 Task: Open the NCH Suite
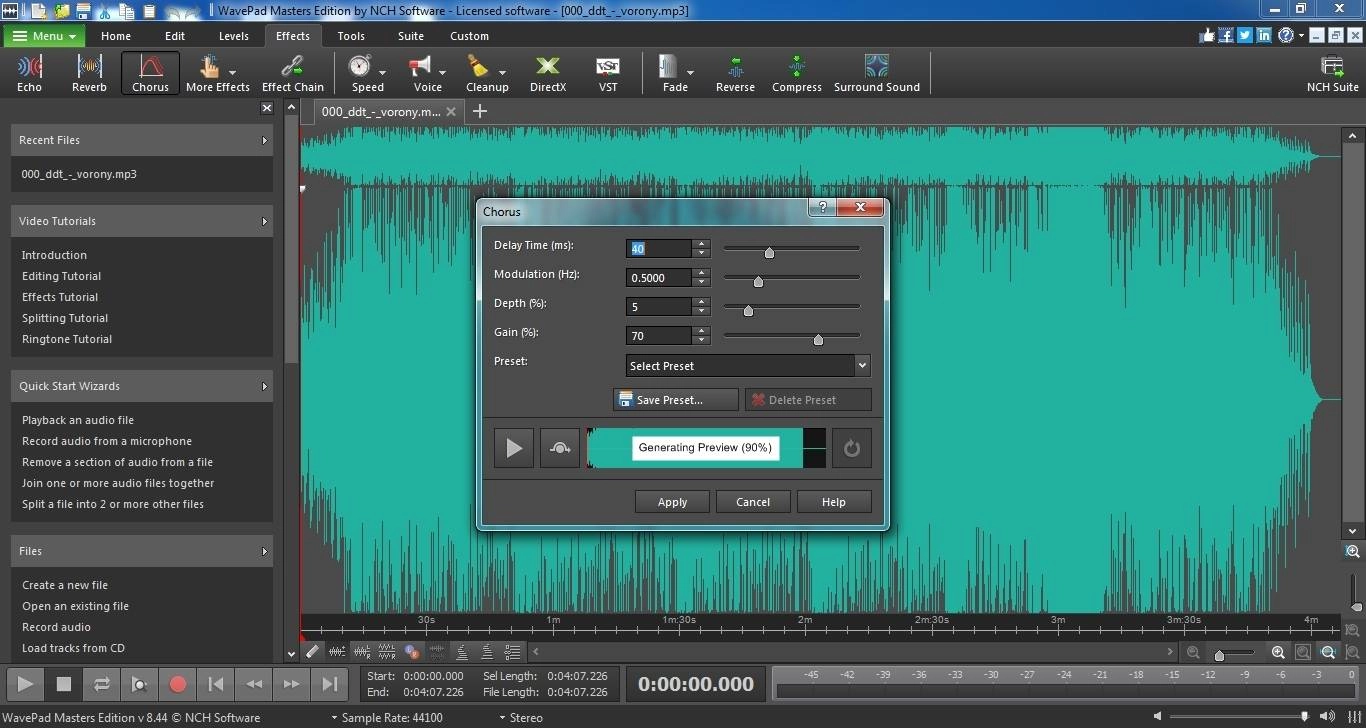(1332, 74)
